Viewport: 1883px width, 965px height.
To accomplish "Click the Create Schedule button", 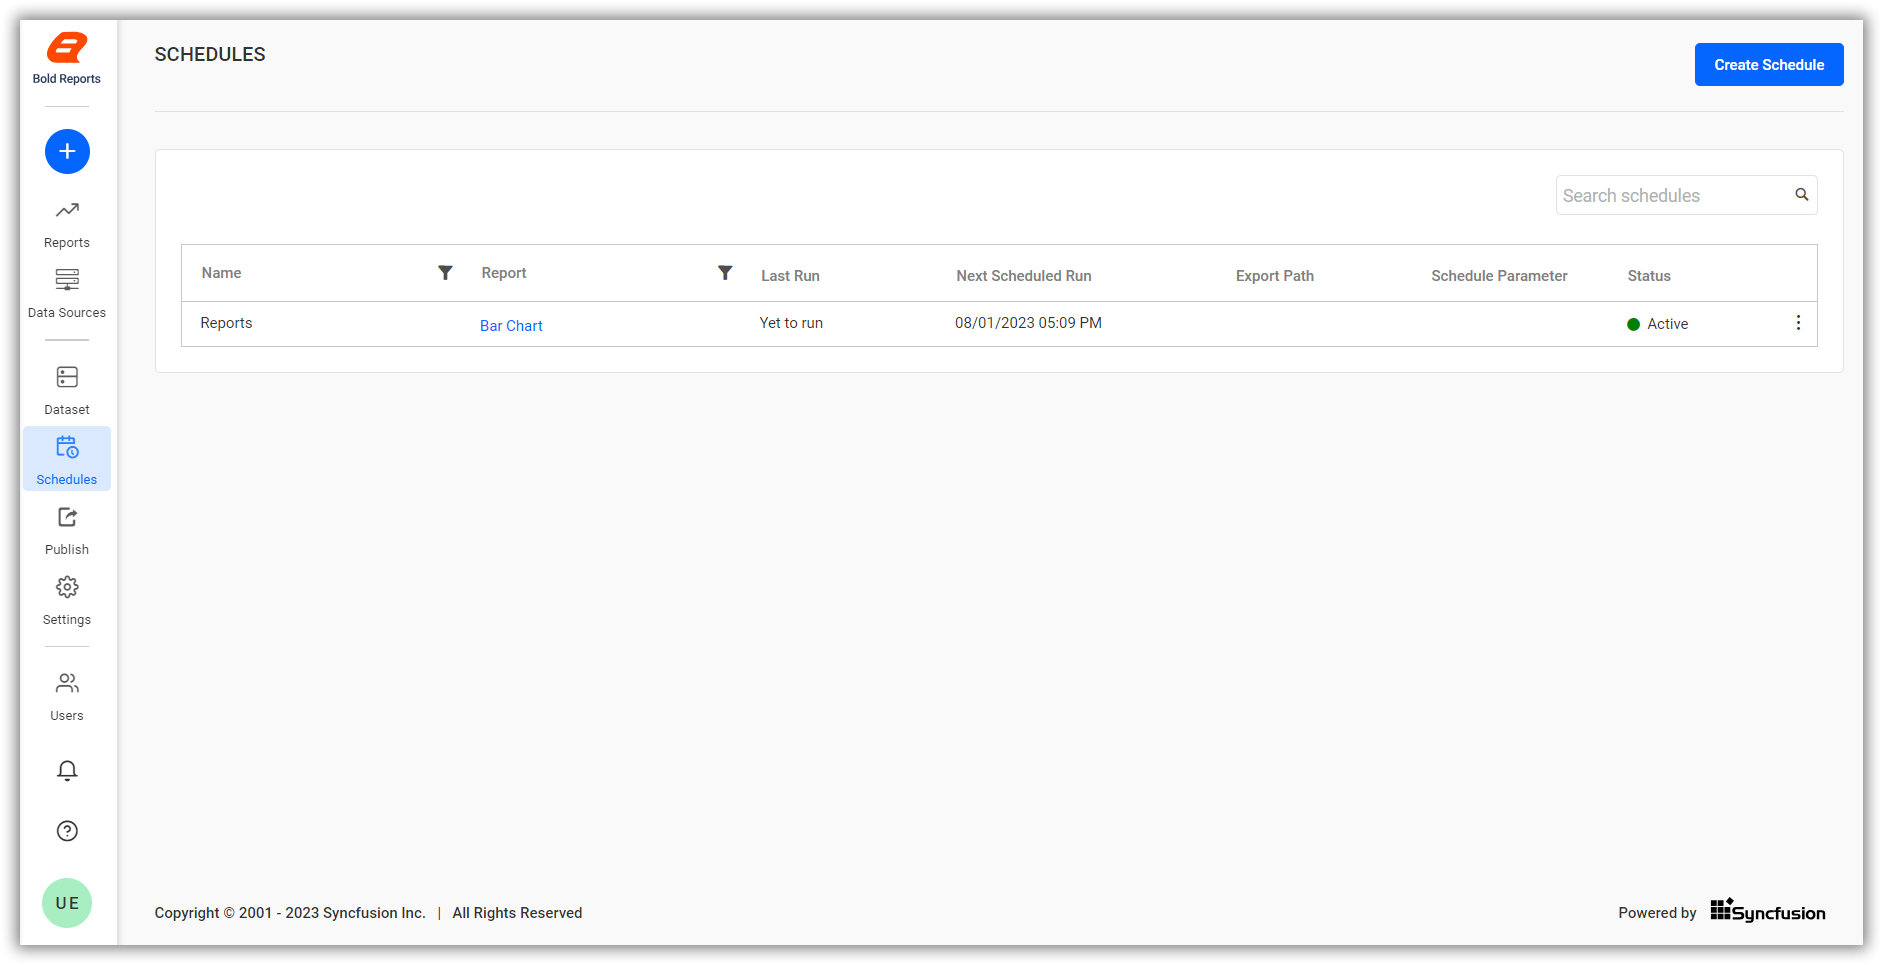I will (1768, 64).
